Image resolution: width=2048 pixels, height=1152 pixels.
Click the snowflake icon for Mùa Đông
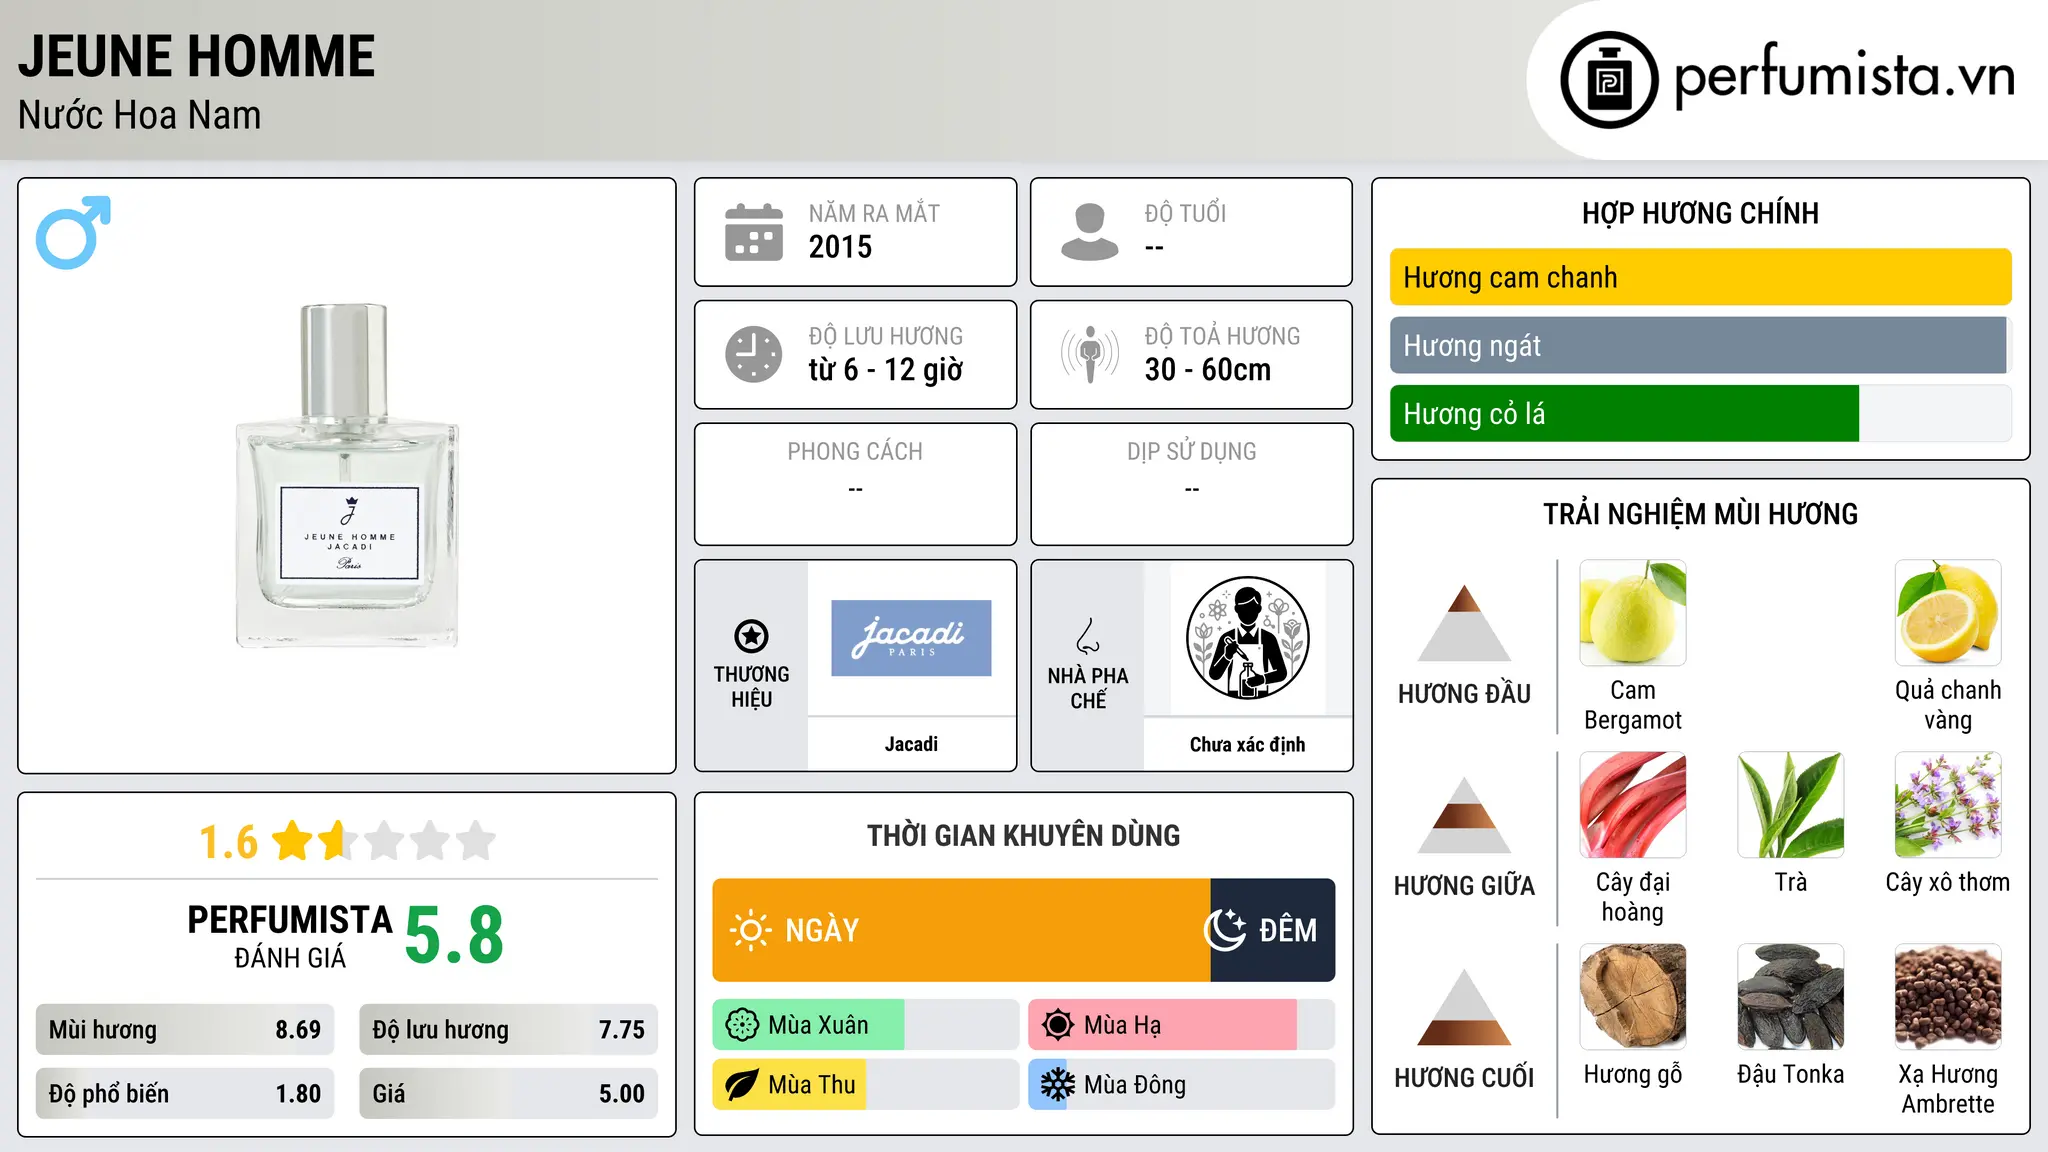pos(1058,1085)
